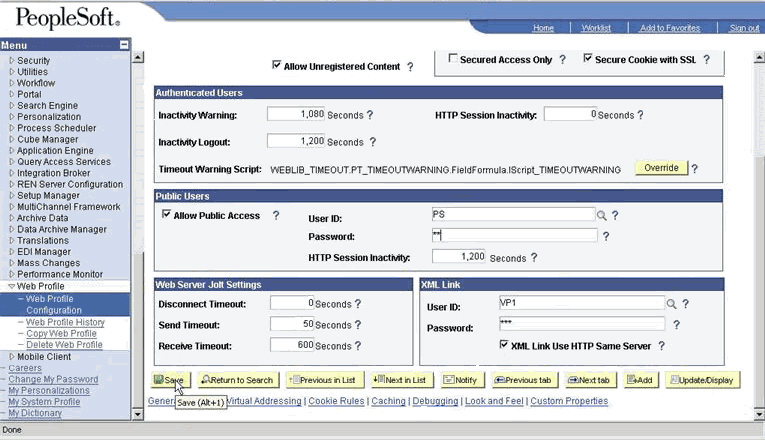Click the User ID lookup magnifier in Public Users
The width and height of the screenshot is (765, 440).
tap(602, 215)
